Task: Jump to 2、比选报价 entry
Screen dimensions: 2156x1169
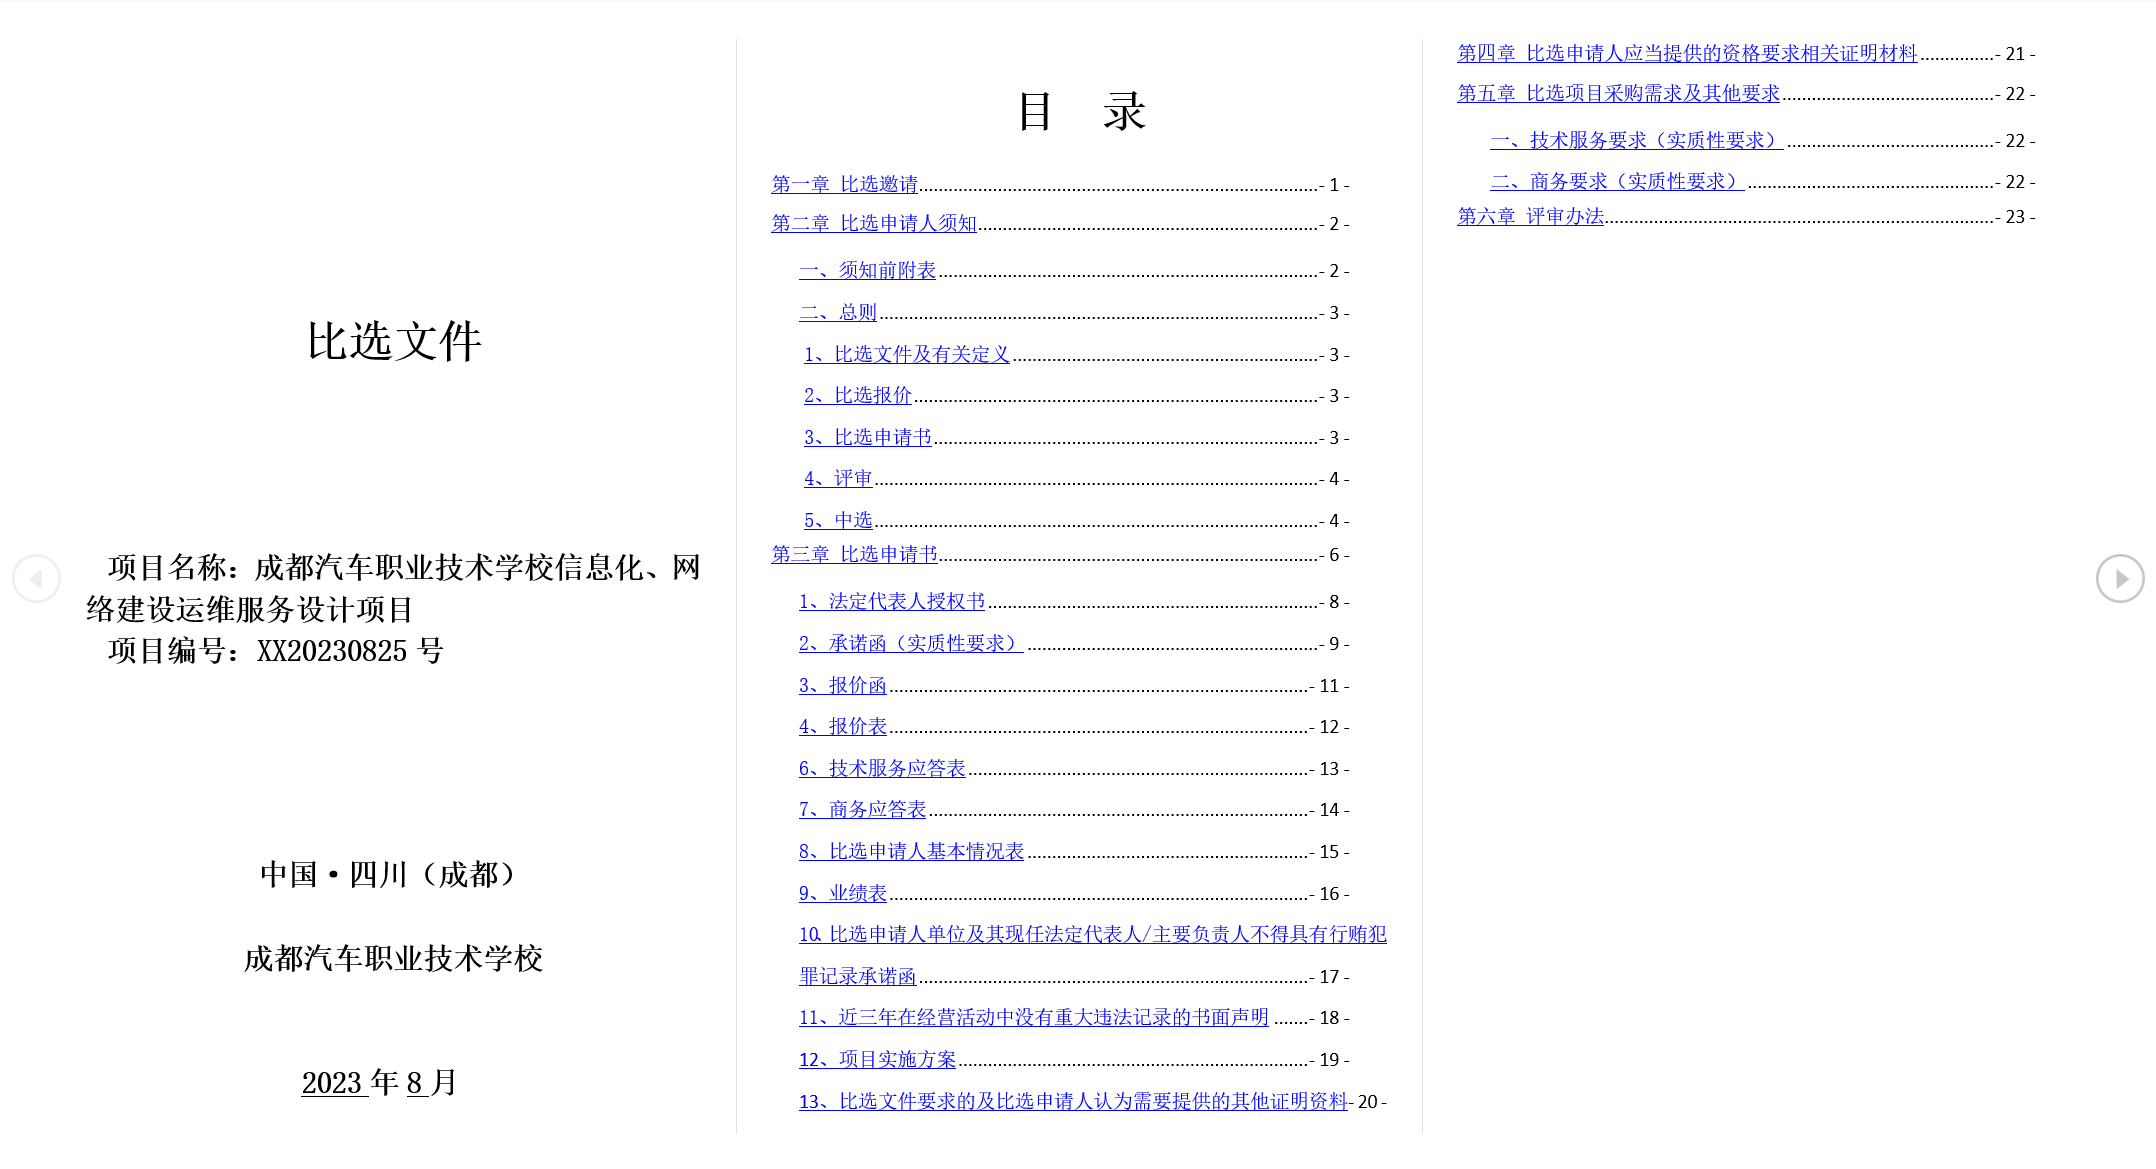Action: [x=858, y=395]
